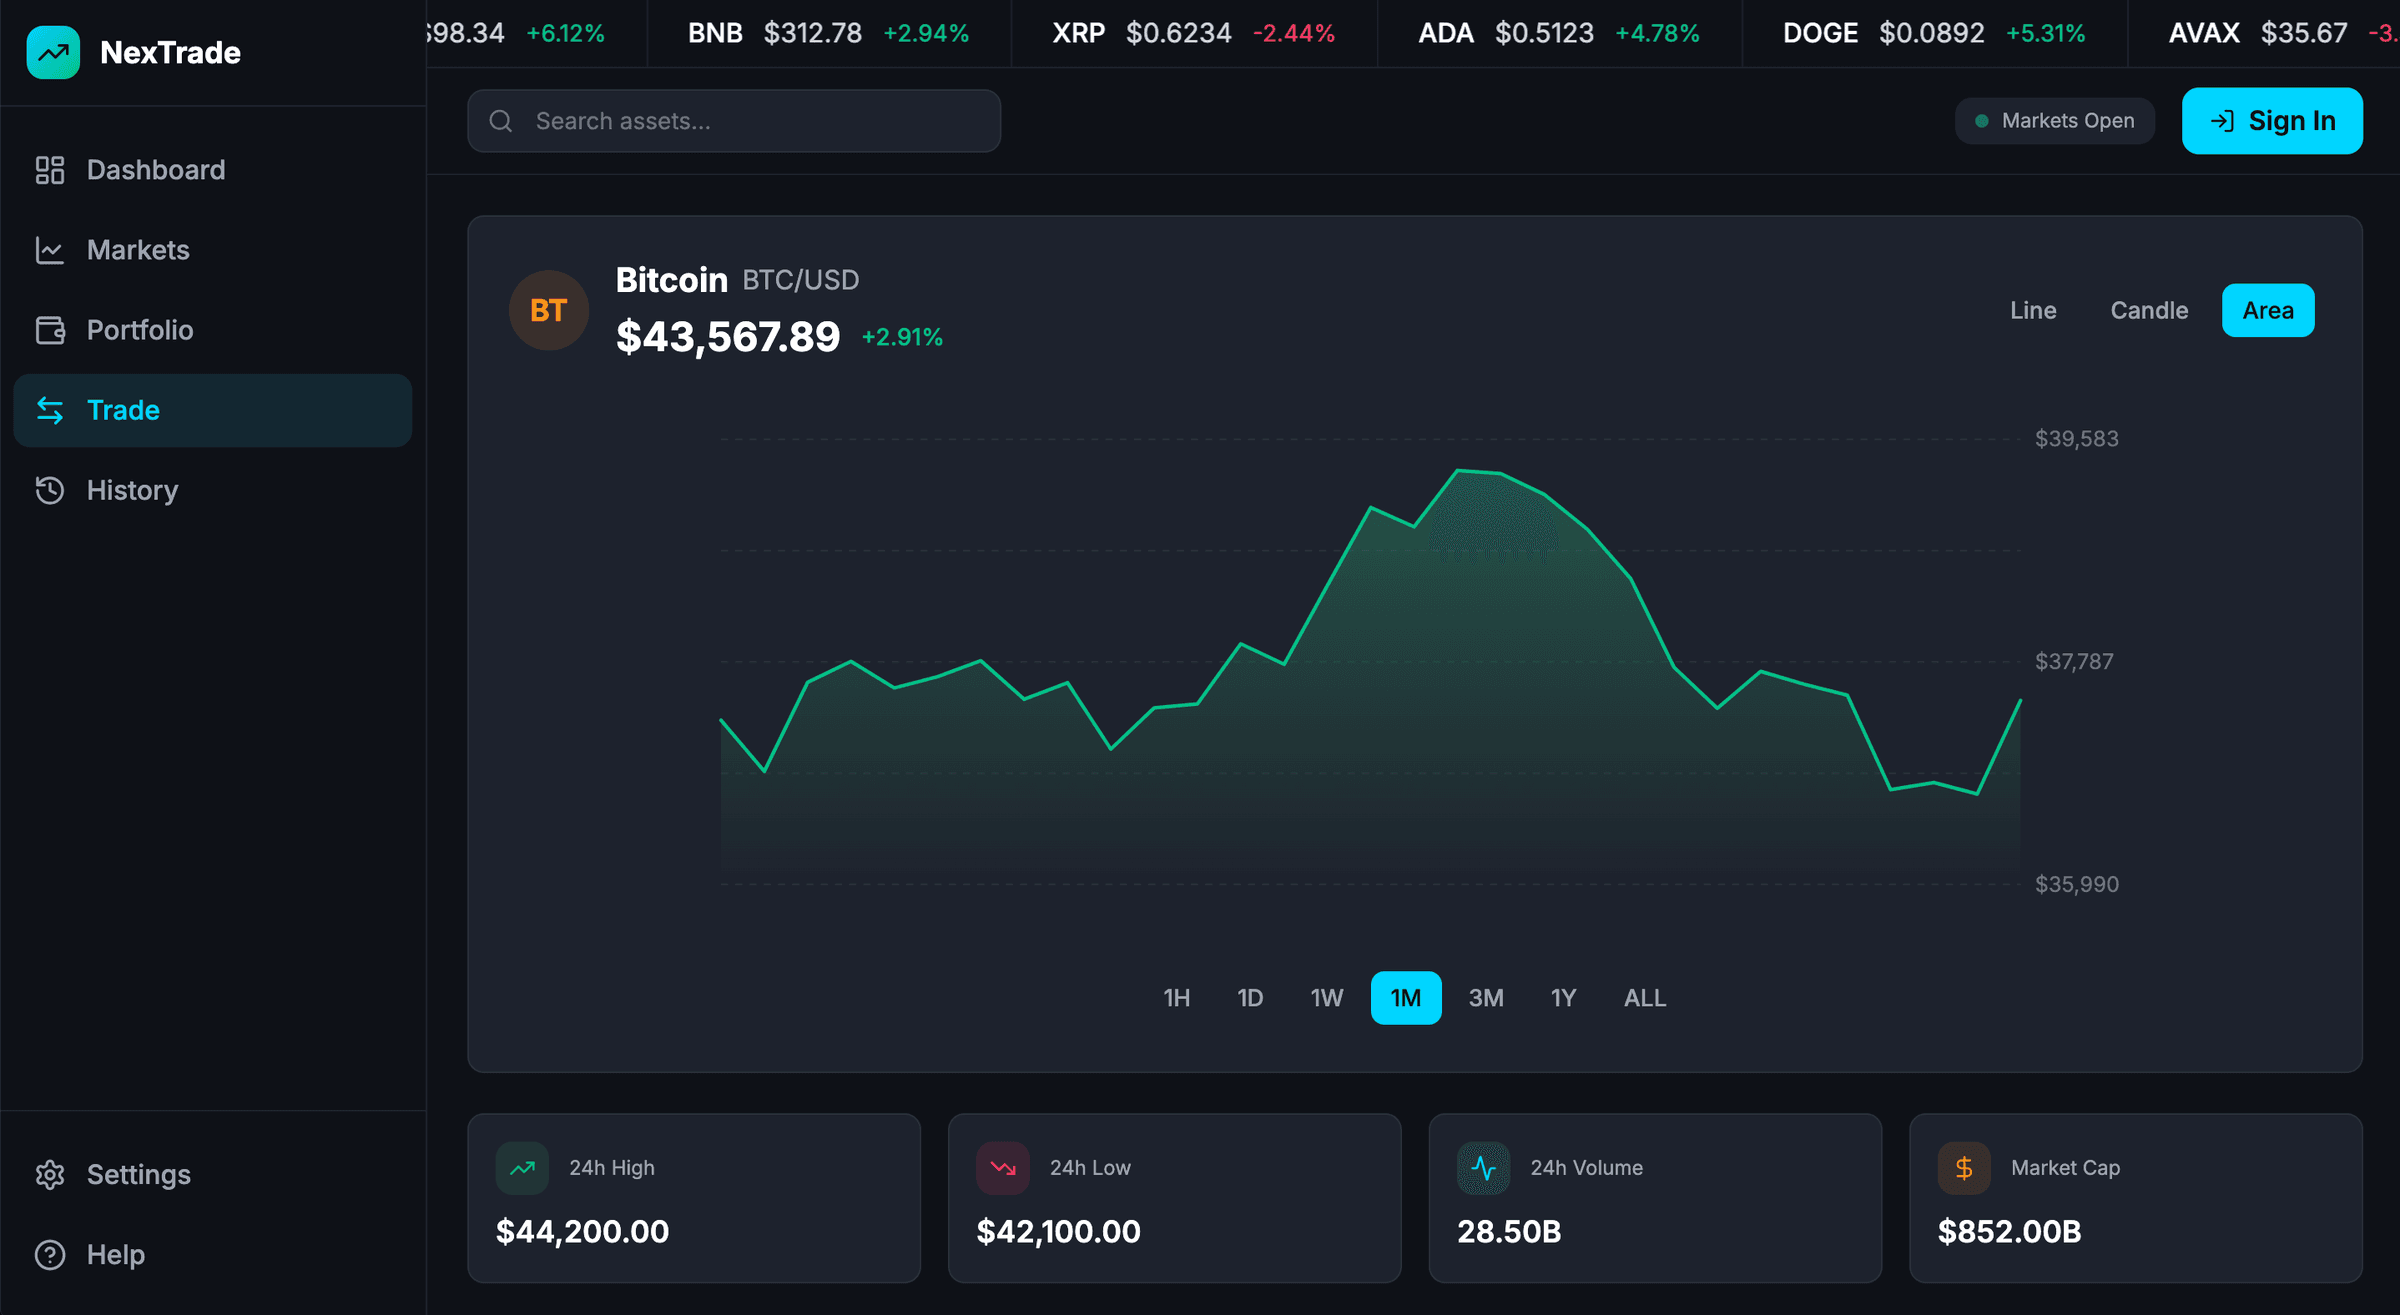The width and height of the screenshot is (2400, 1315).
Task: Click the Portfolio wallet icon
Action: point(50,330)
